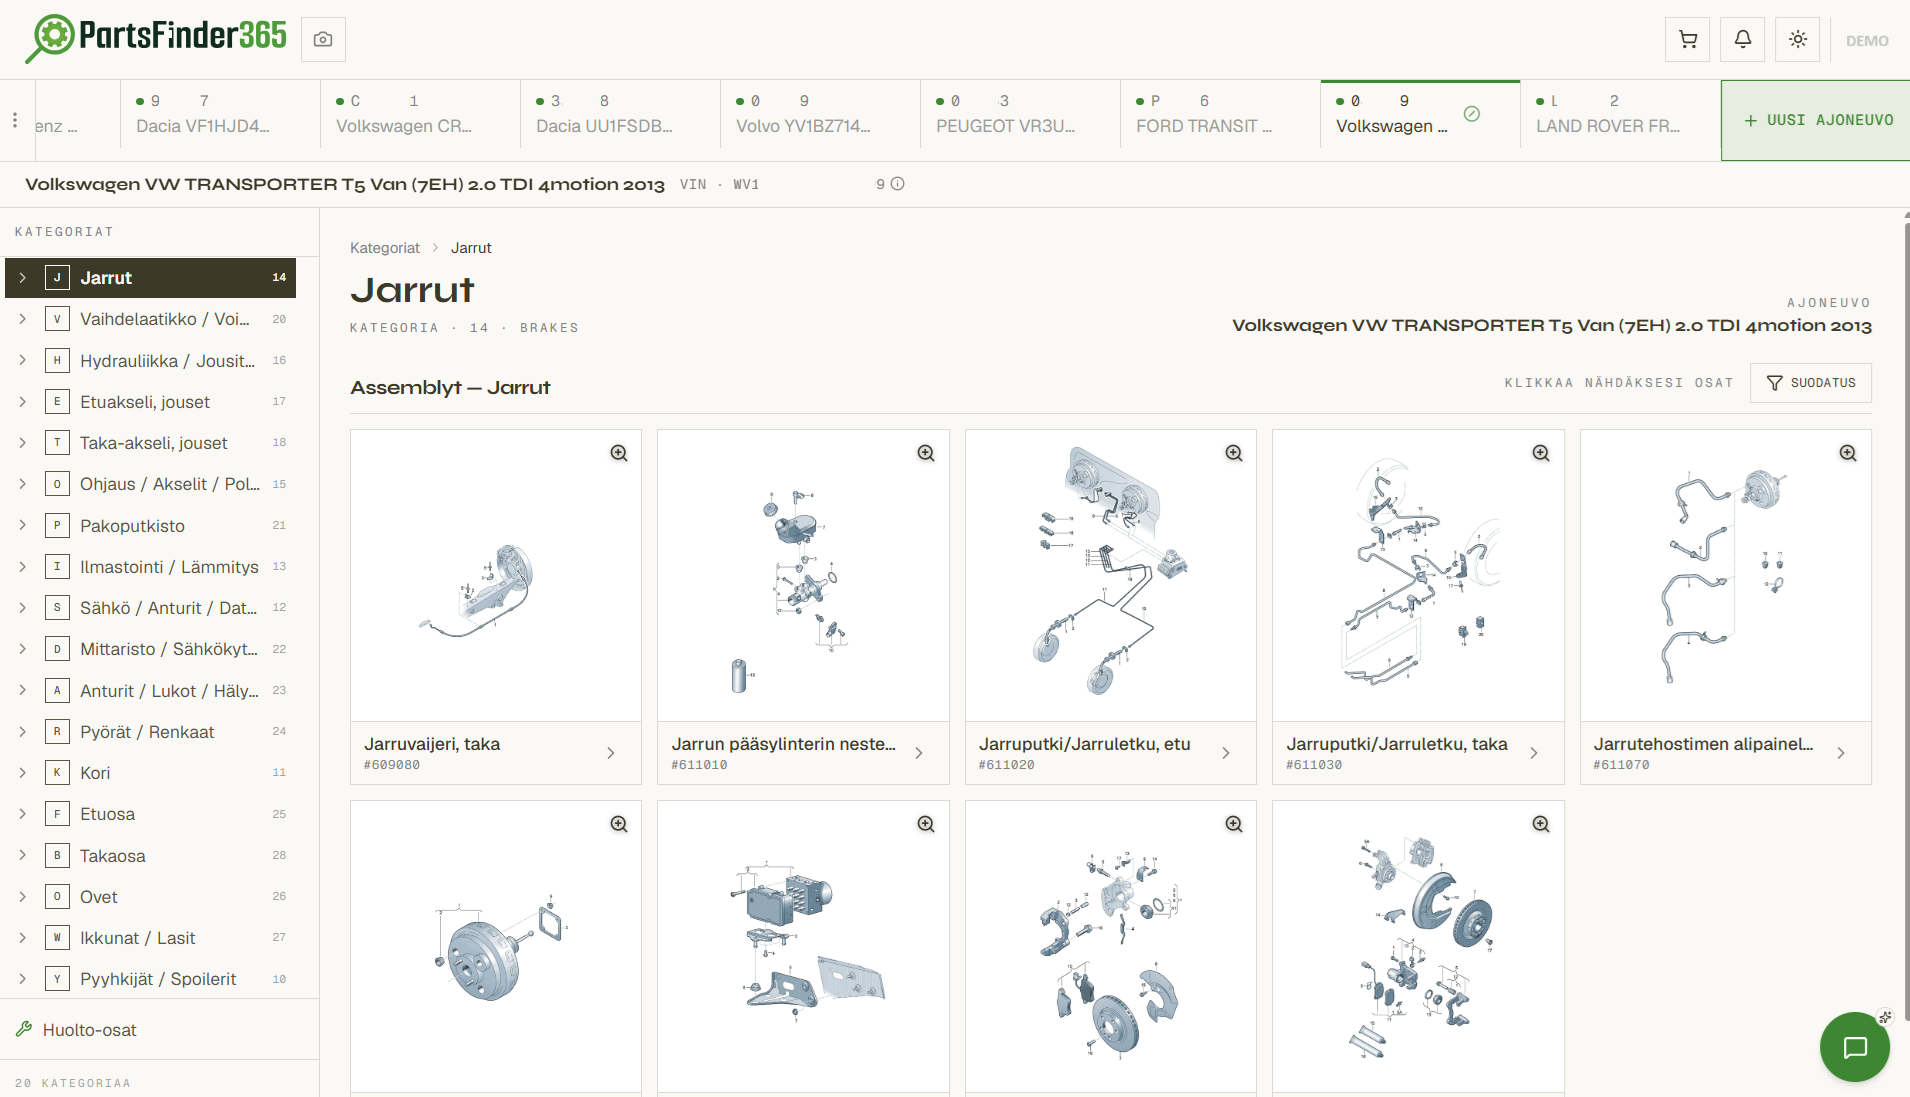Click the camera scan icon

click(x=323, y=40)
